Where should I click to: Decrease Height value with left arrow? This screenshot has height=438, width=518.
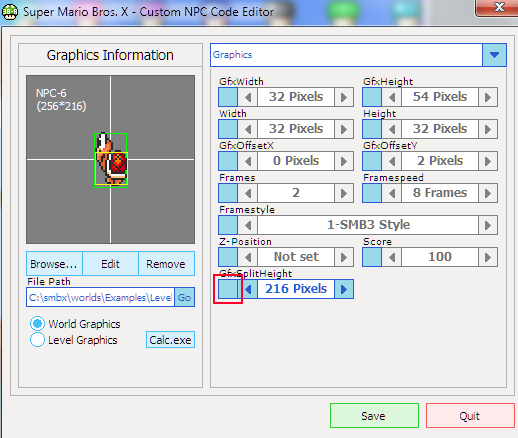[392, 129]
